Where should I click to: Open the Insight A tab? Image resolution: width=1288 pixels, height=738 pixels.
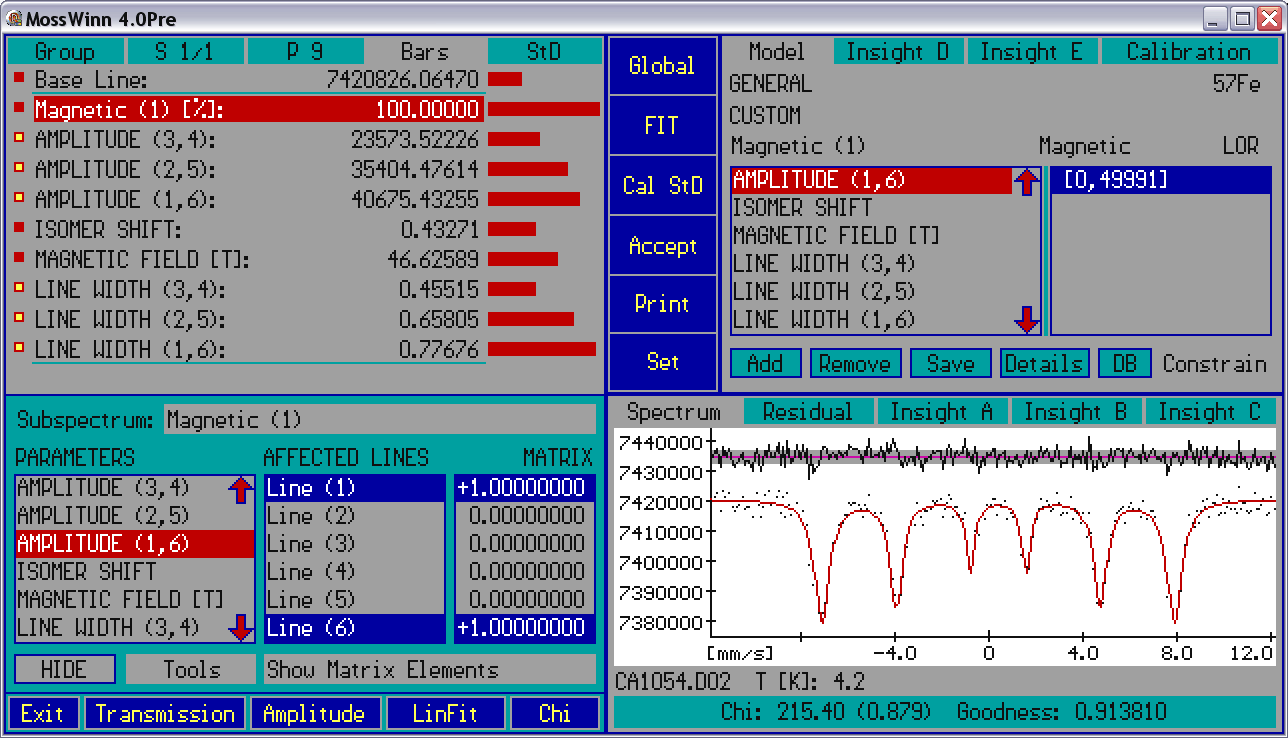click(x=942, y=412)
